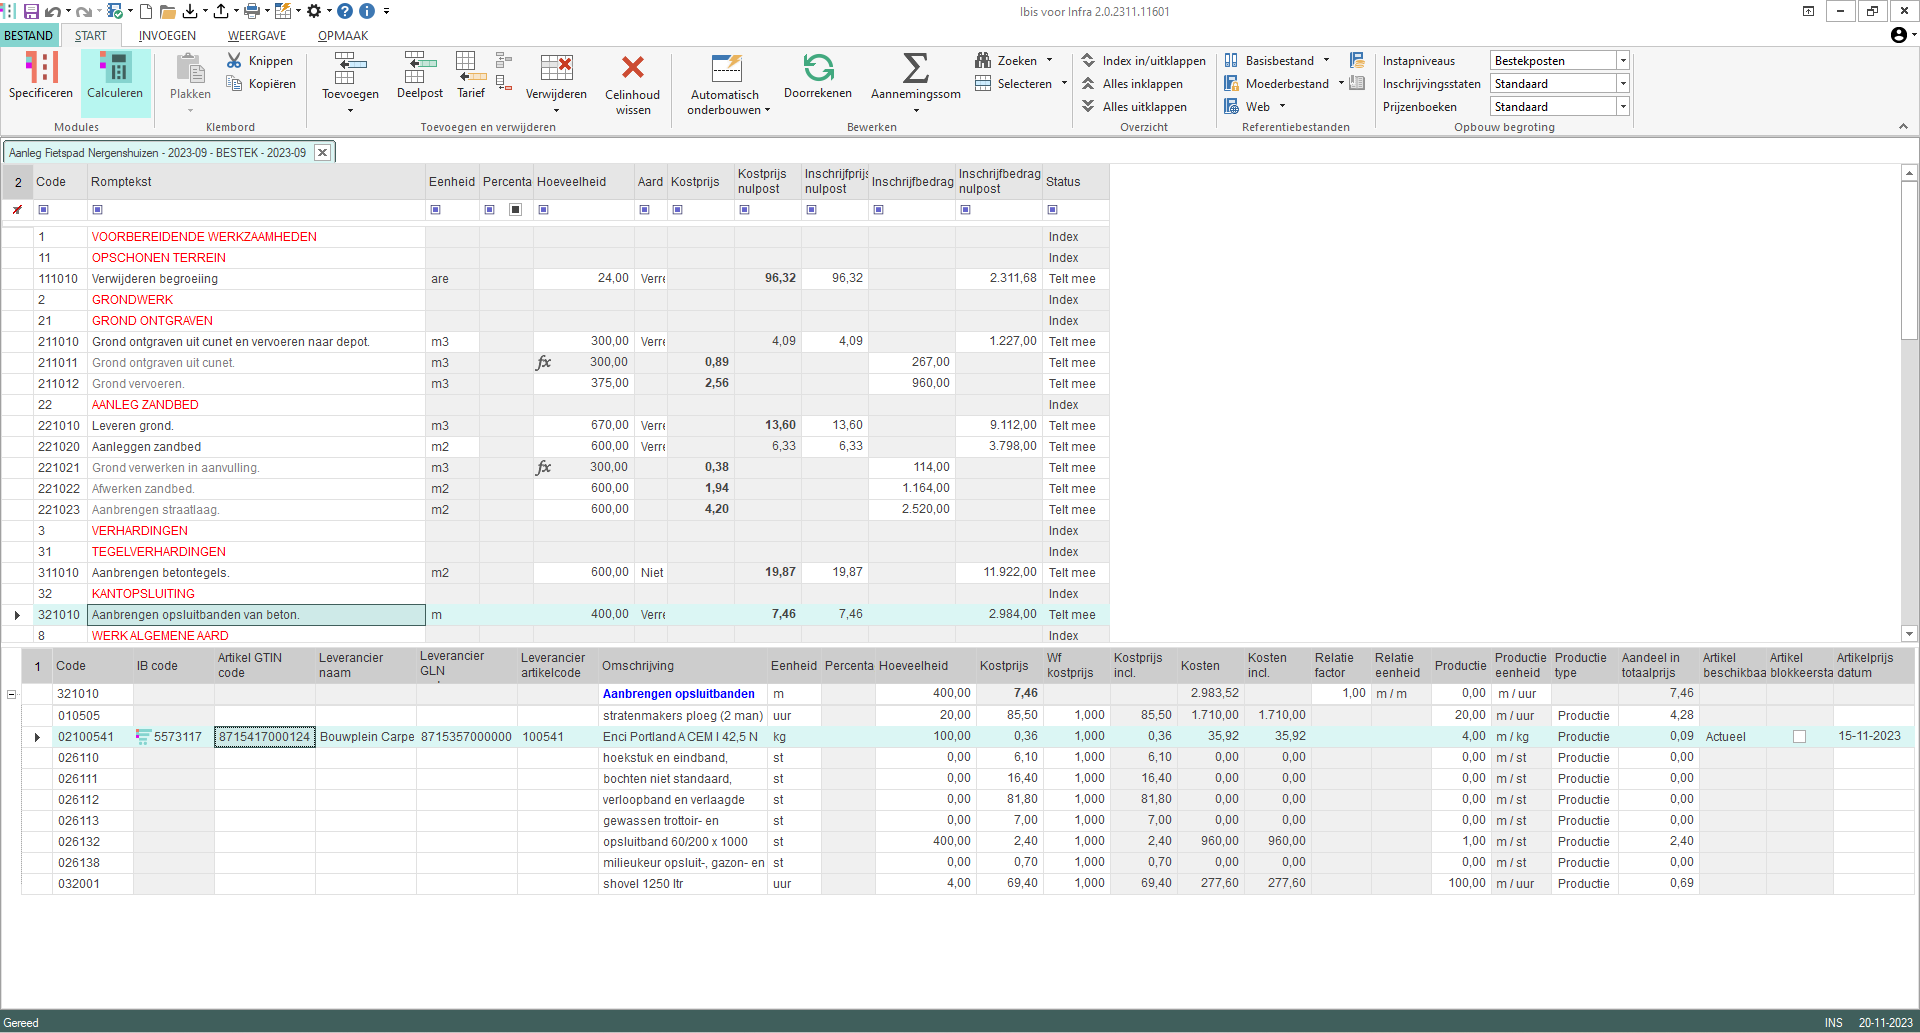Click the Omschrijving column header

pyautogui.click(x=683, y=666)
